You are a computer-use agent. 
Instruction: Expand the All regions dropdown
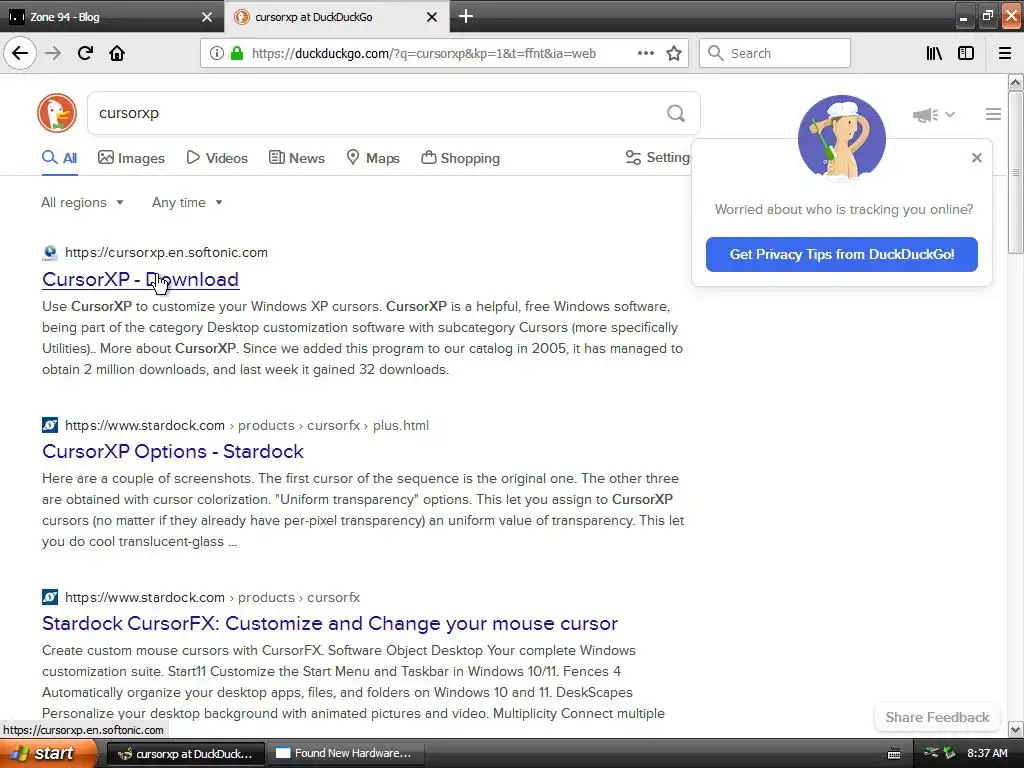pyautogui.click(x=82, y=202)
